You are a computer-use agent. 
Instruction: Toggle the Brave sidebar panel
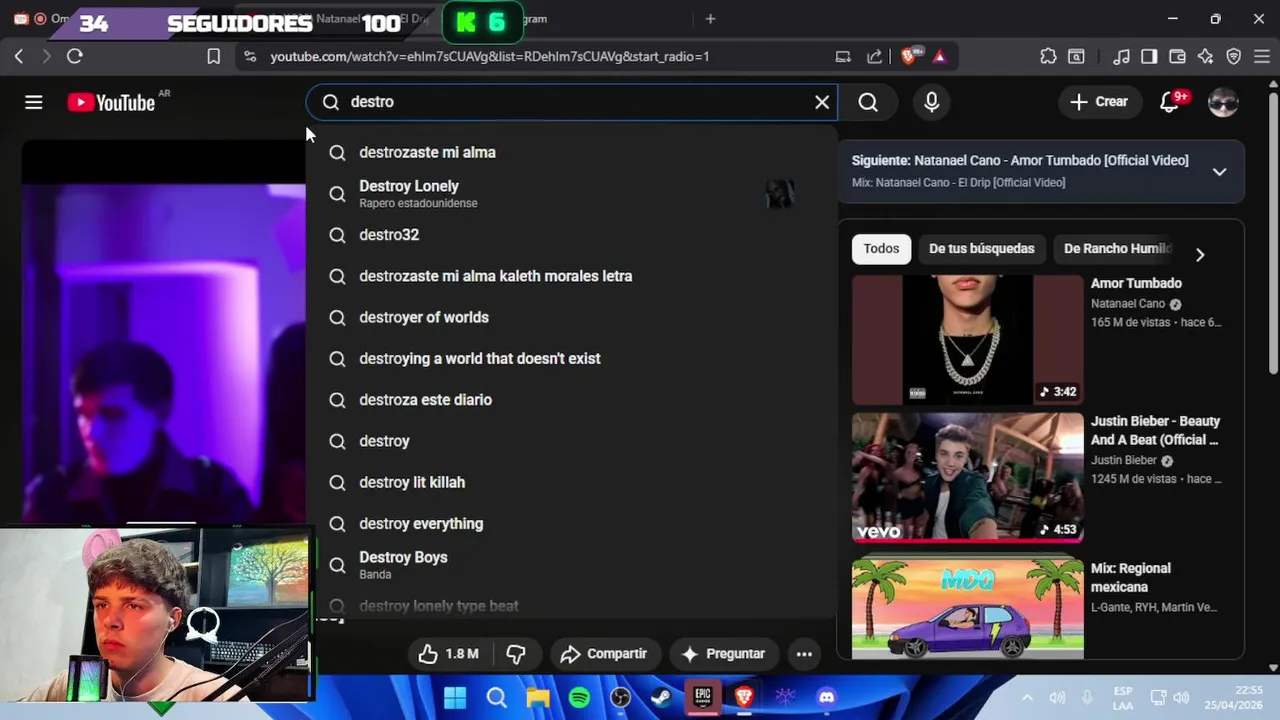tap(1149, 56)
